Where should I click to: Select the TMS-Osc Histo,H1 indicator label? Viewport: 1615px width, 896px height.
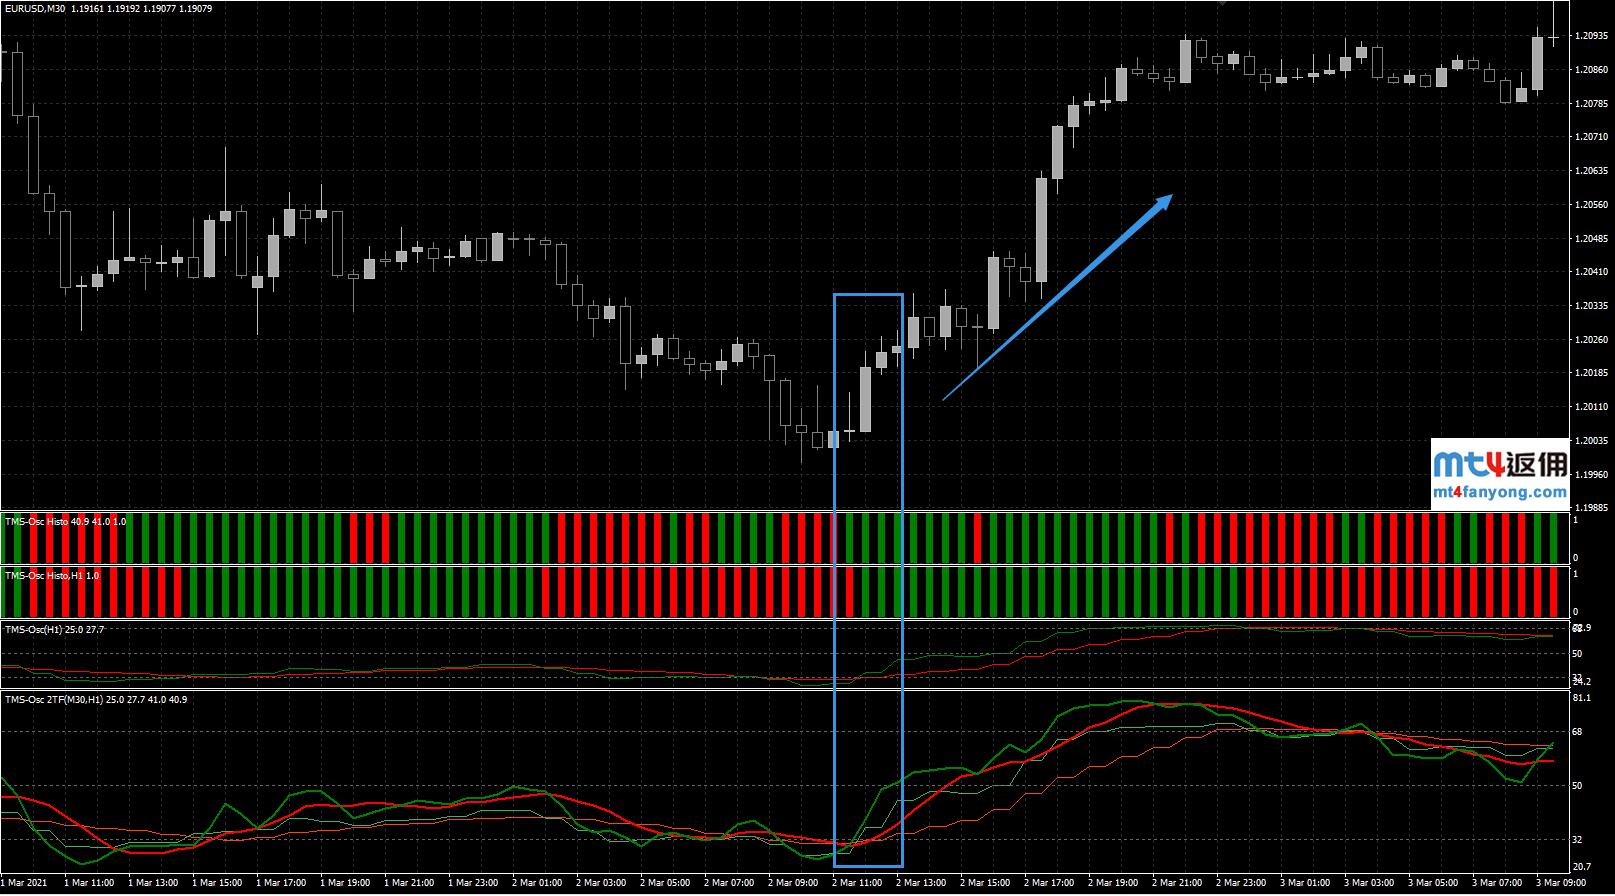(x=52, y=576)
